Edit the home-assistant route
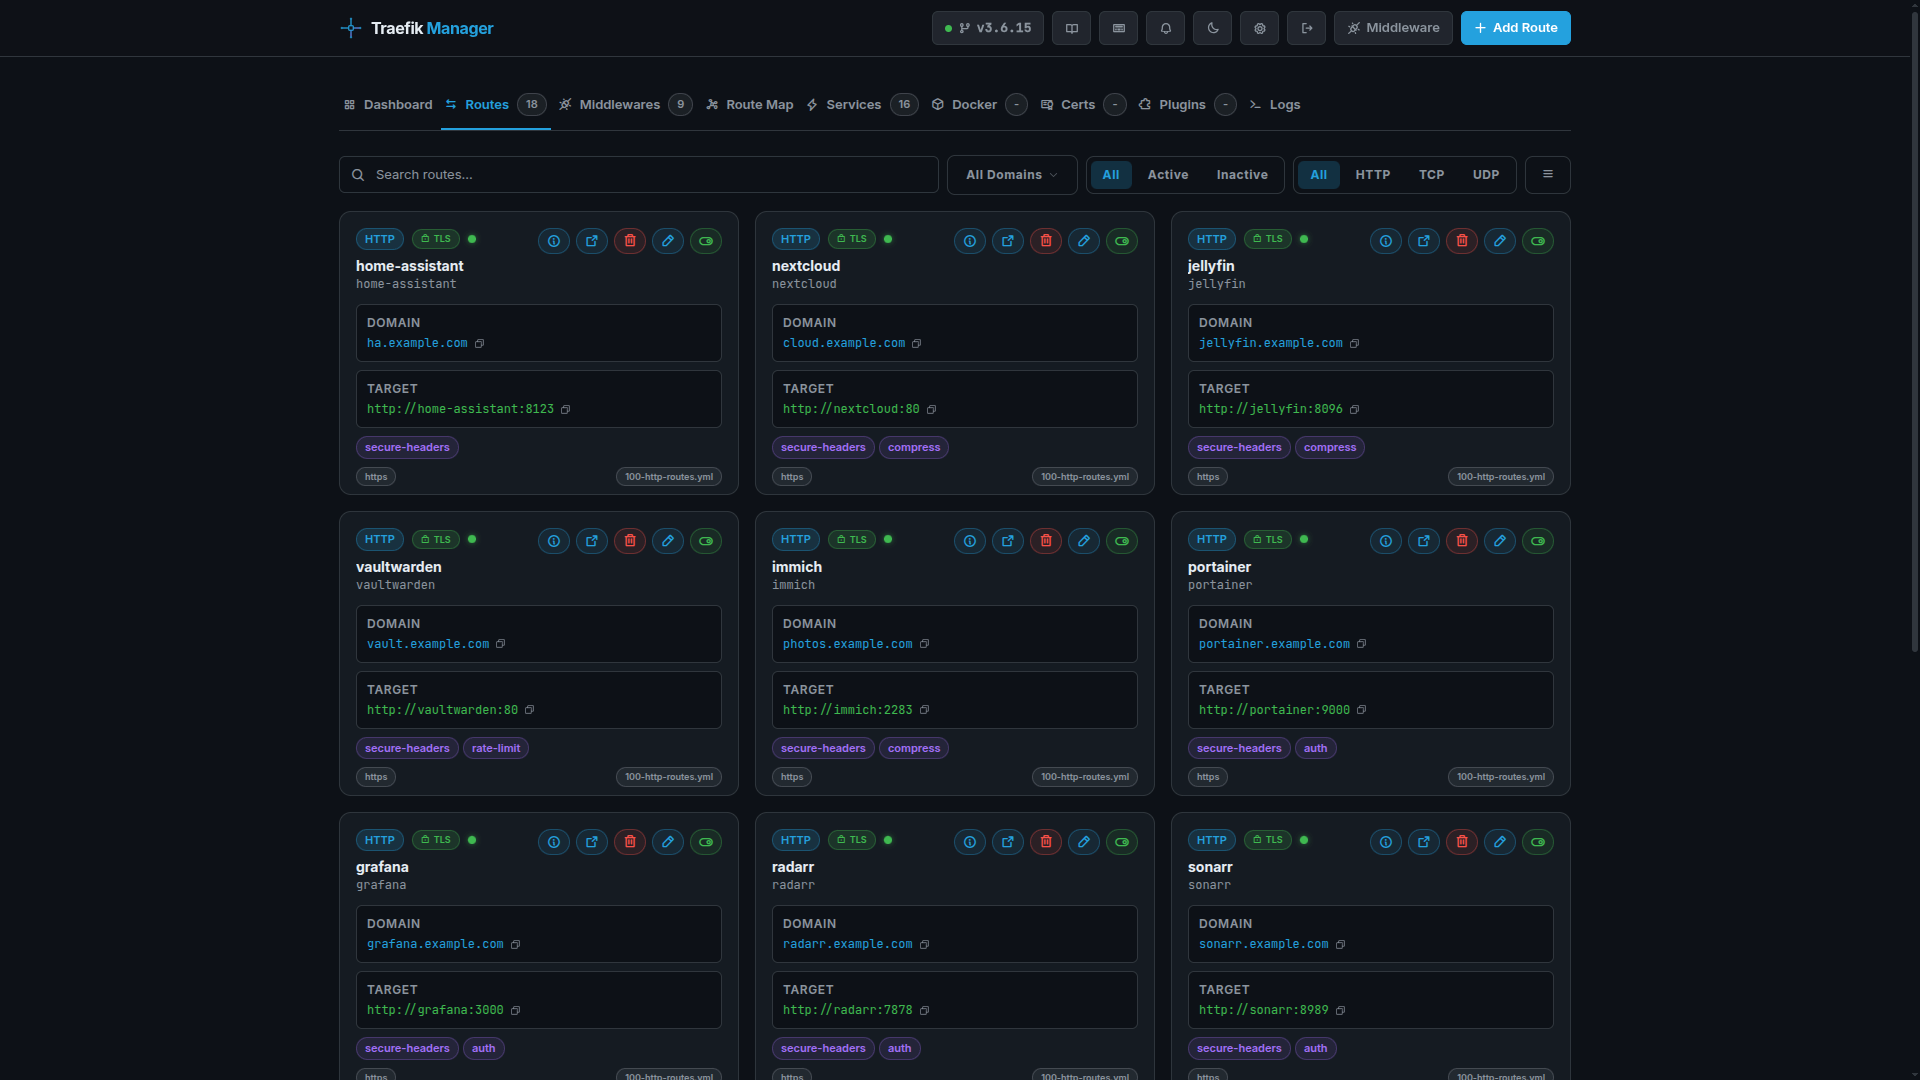This screenshot has width=1920, height=1080. (668, 241)
